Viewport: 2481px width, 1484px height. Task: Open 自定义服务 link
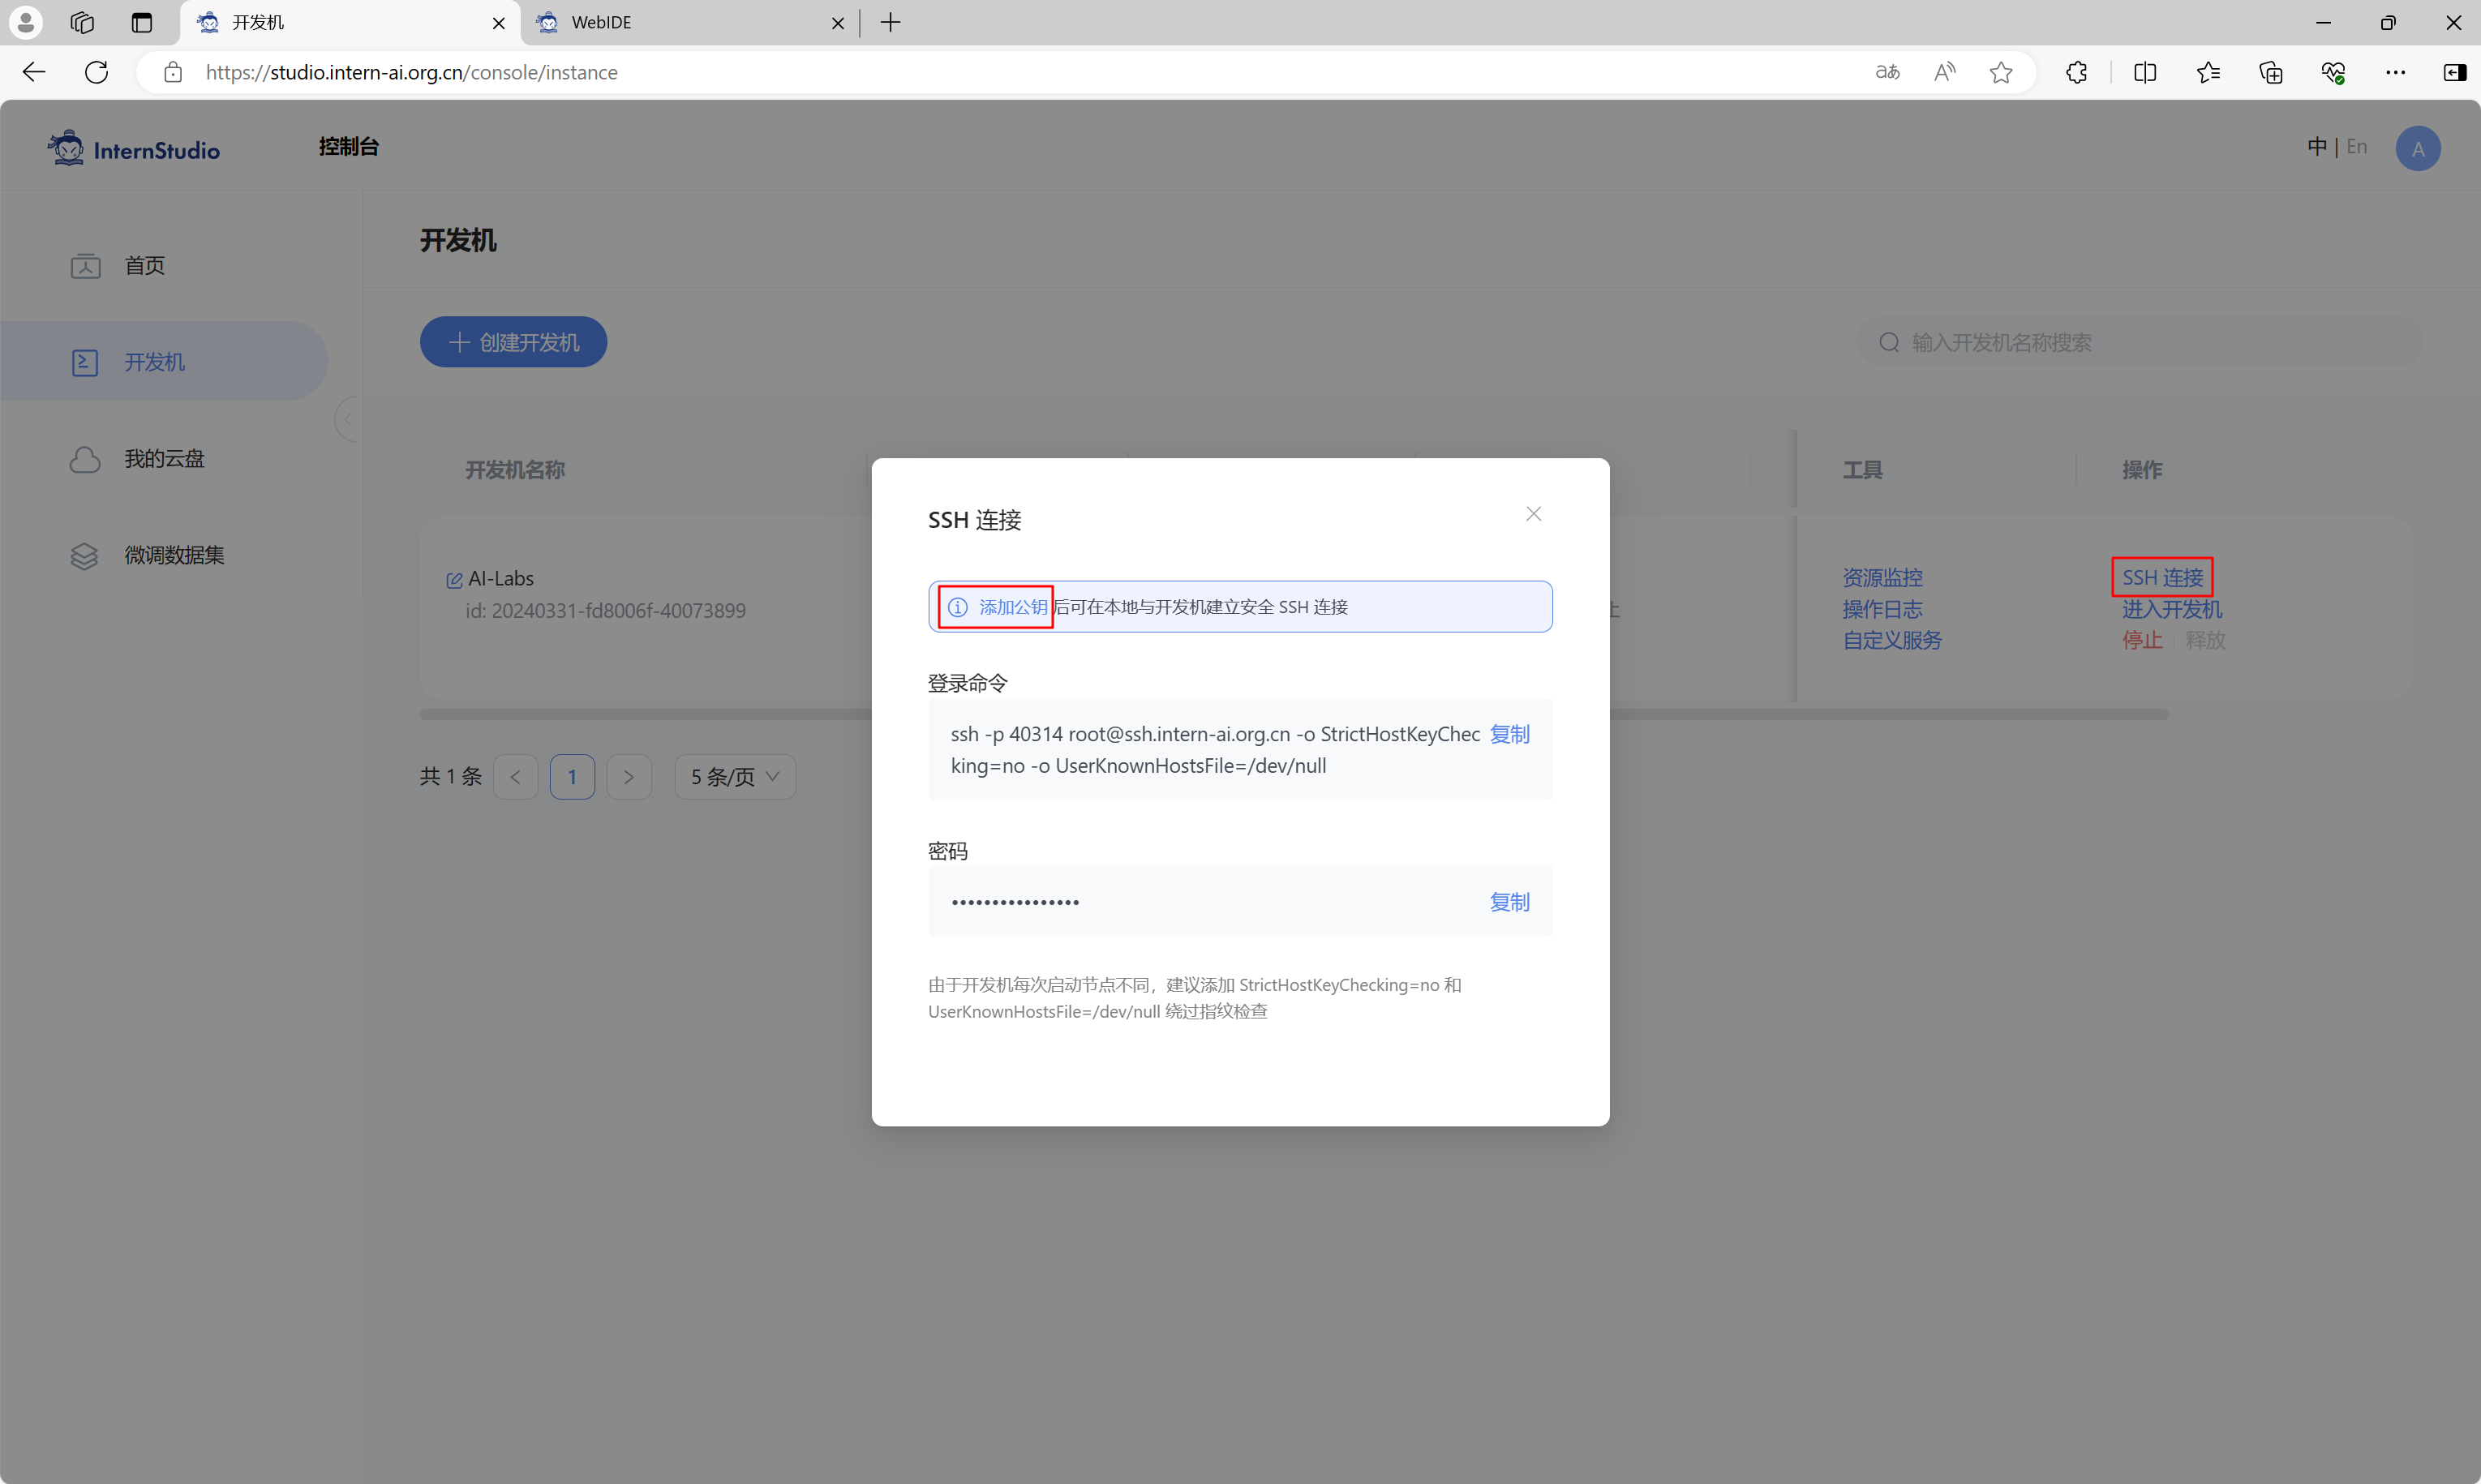tap(1892, 640)
